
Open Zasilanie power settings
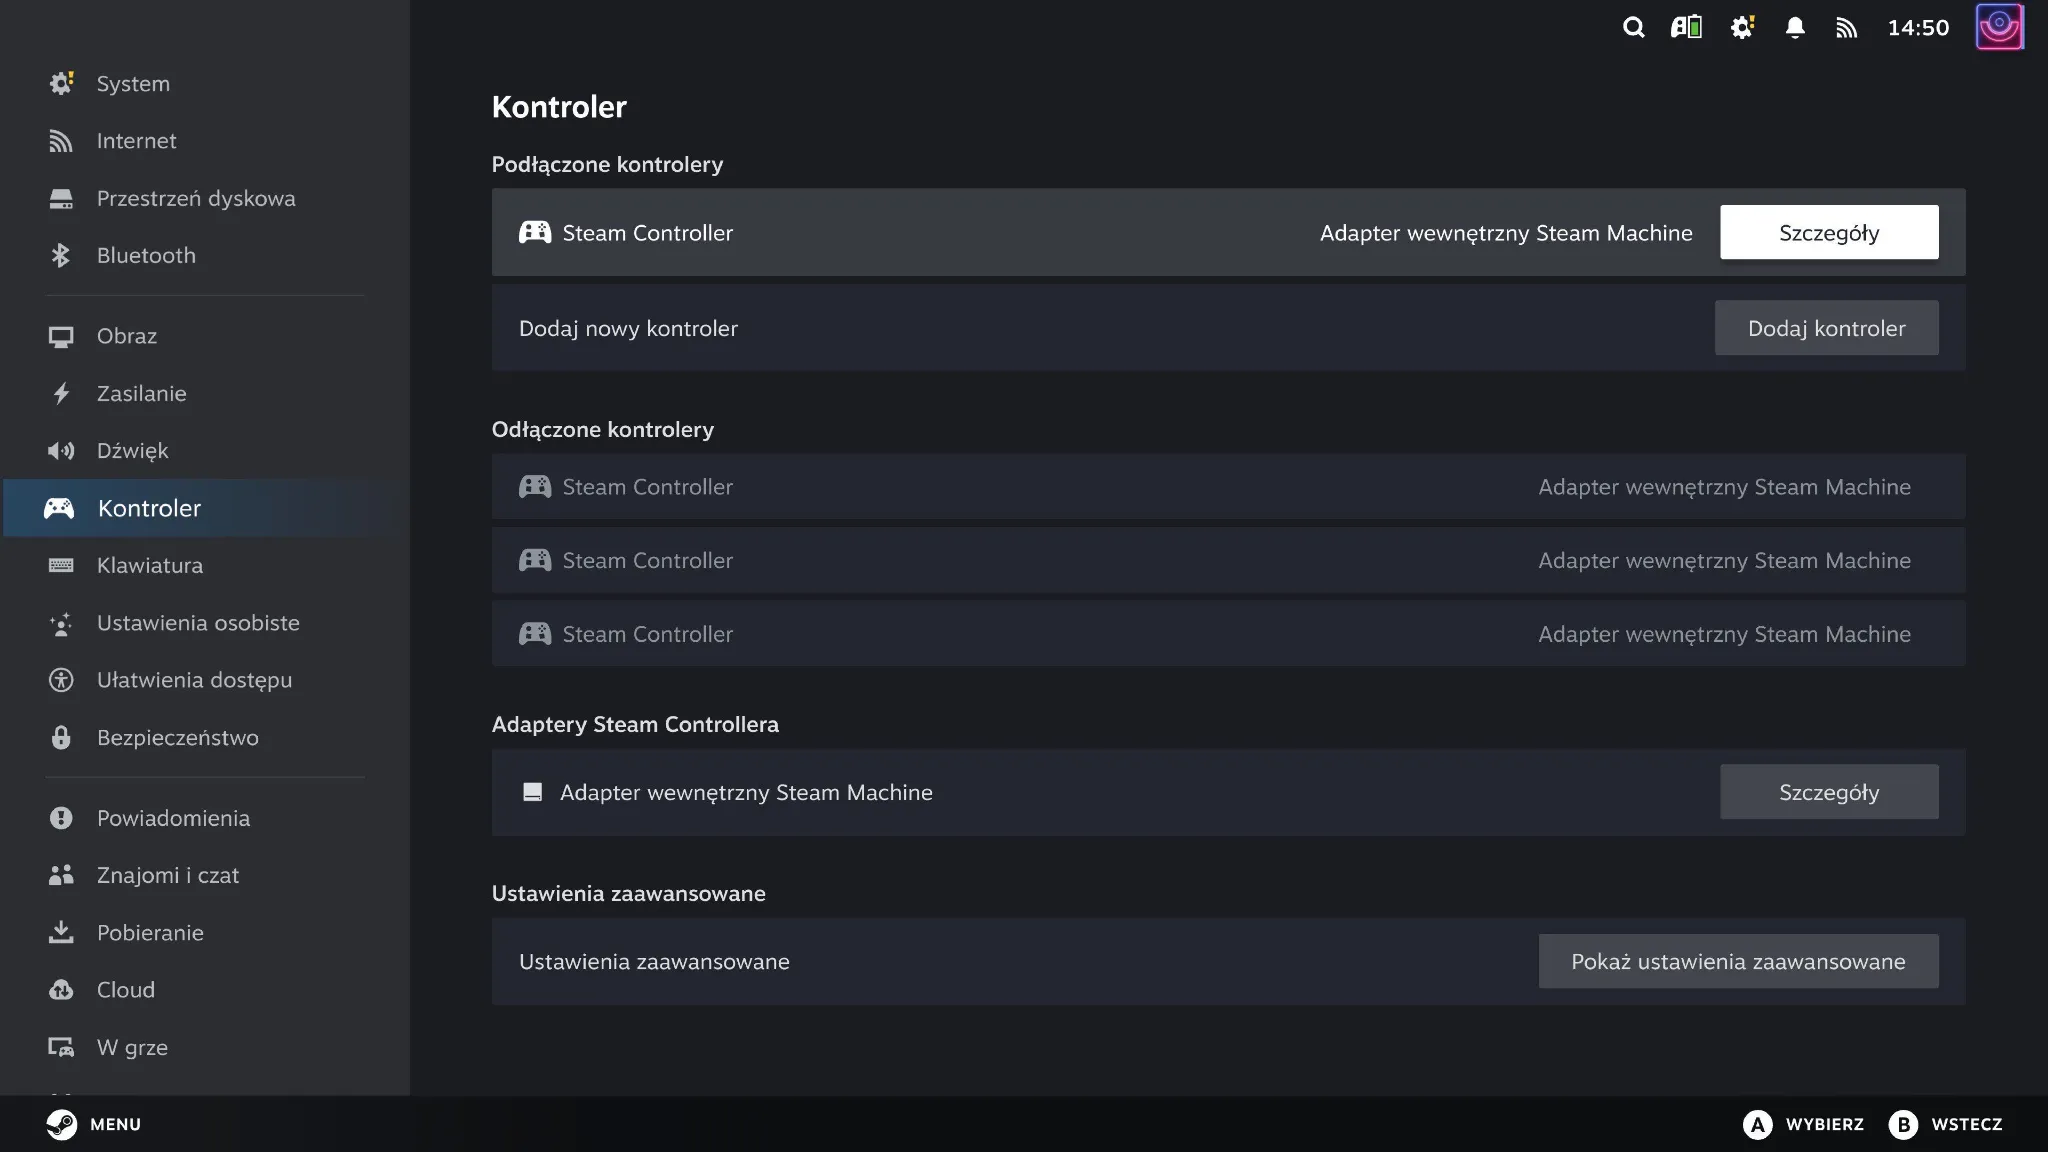tap(205, 394)
